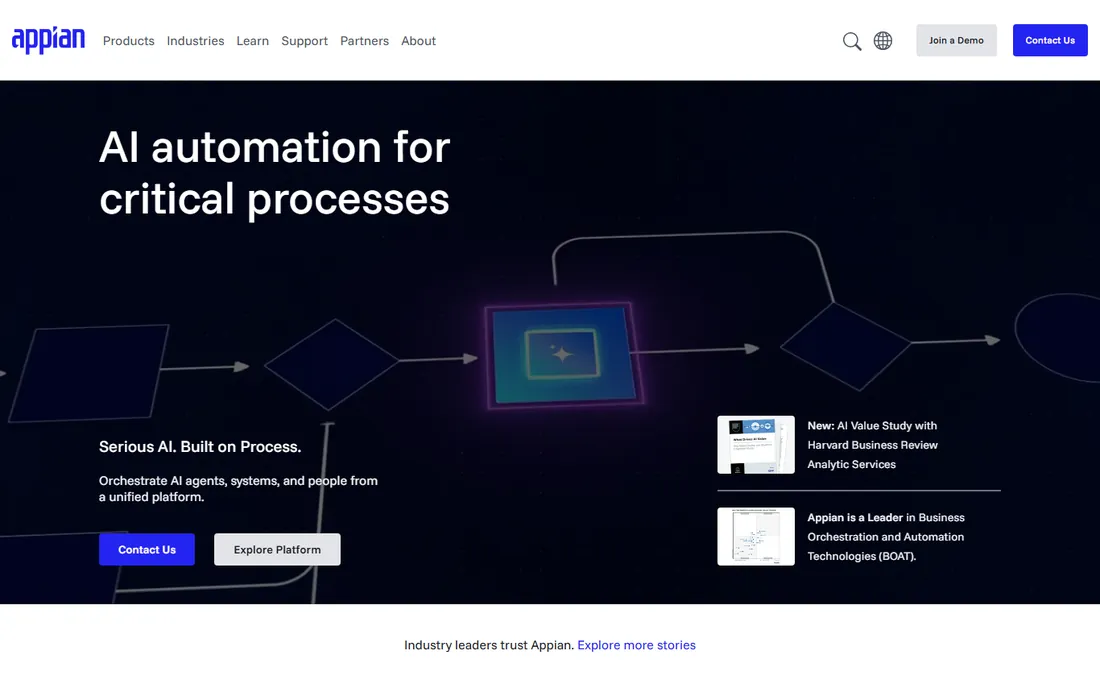
Task: Open the language globe icon
Action: click(883, 41)
